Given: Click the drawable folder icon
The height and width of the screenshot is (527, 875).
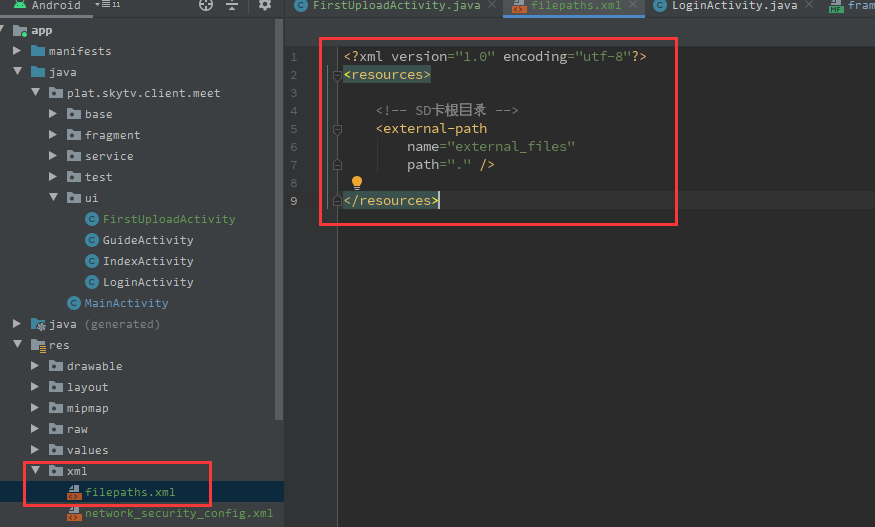Looking at the screenshot, I should click(56, 366).
